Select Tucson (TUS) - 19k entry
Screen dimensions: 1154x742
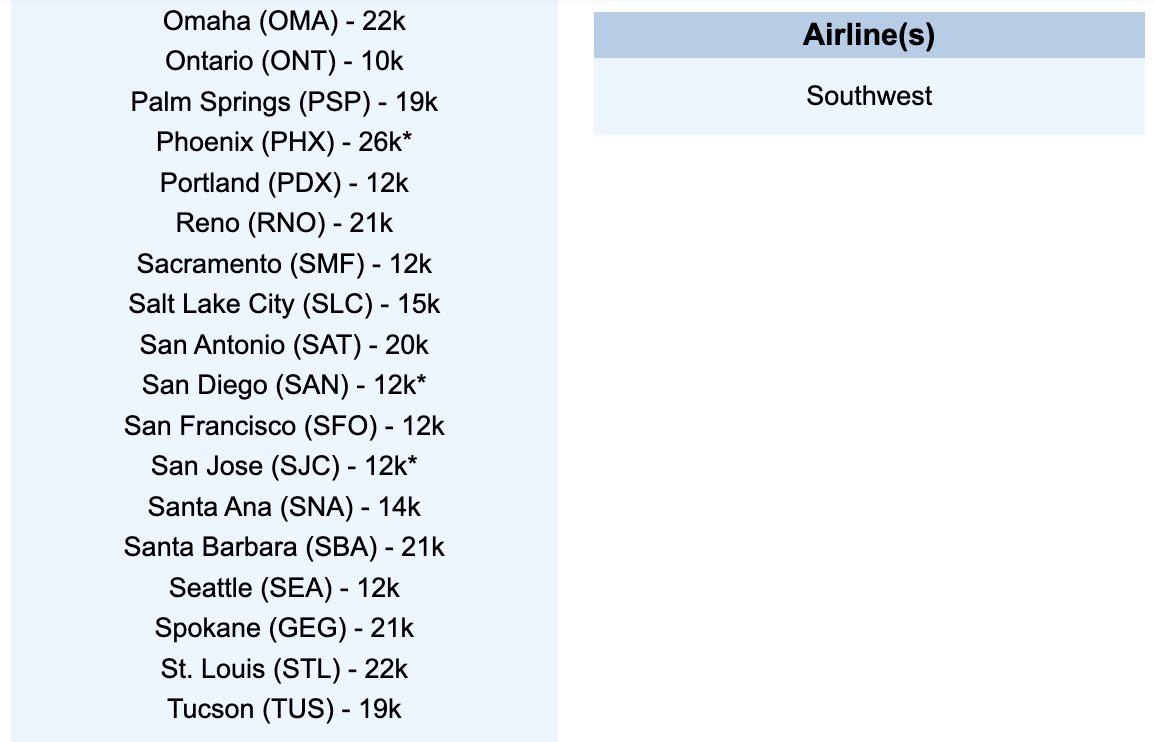tap(284, 709)
